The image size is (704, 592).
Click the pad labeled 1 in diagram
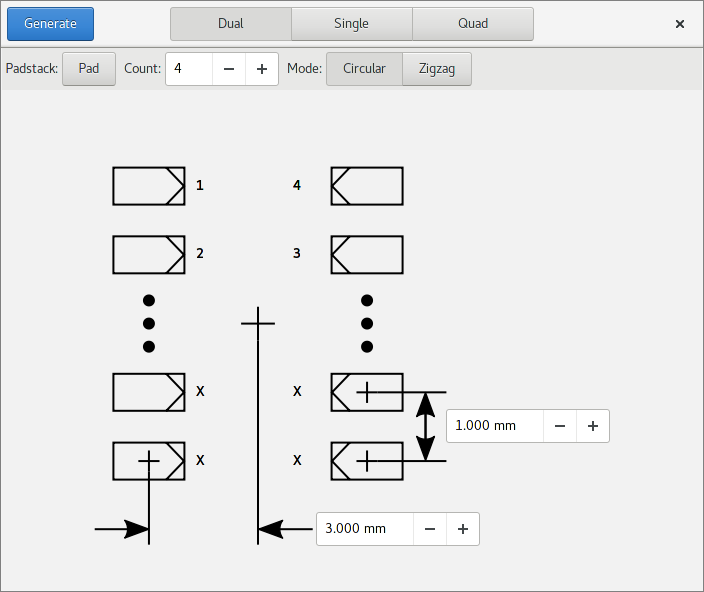tap(149, 186)
